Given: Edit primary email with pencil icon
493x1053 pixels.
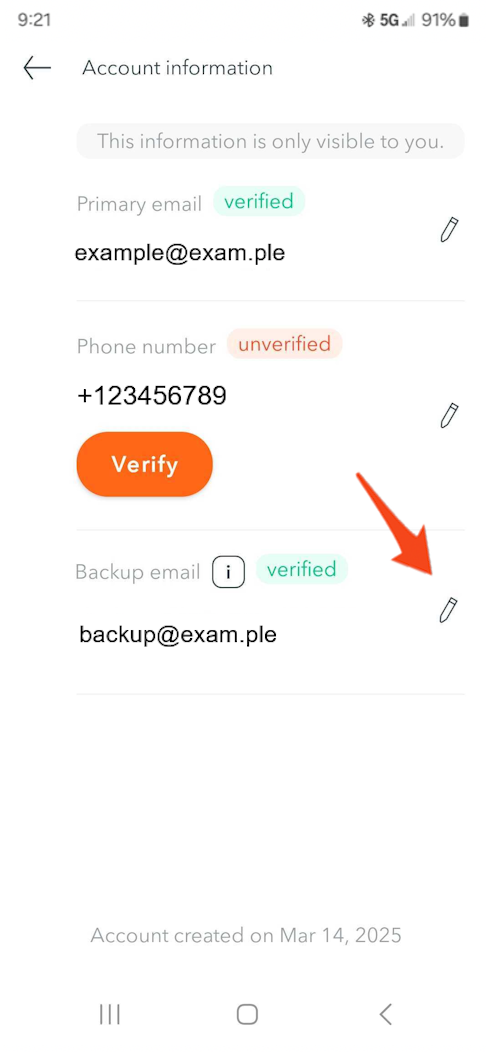Looking at the screenshot, I should [449, 230].
